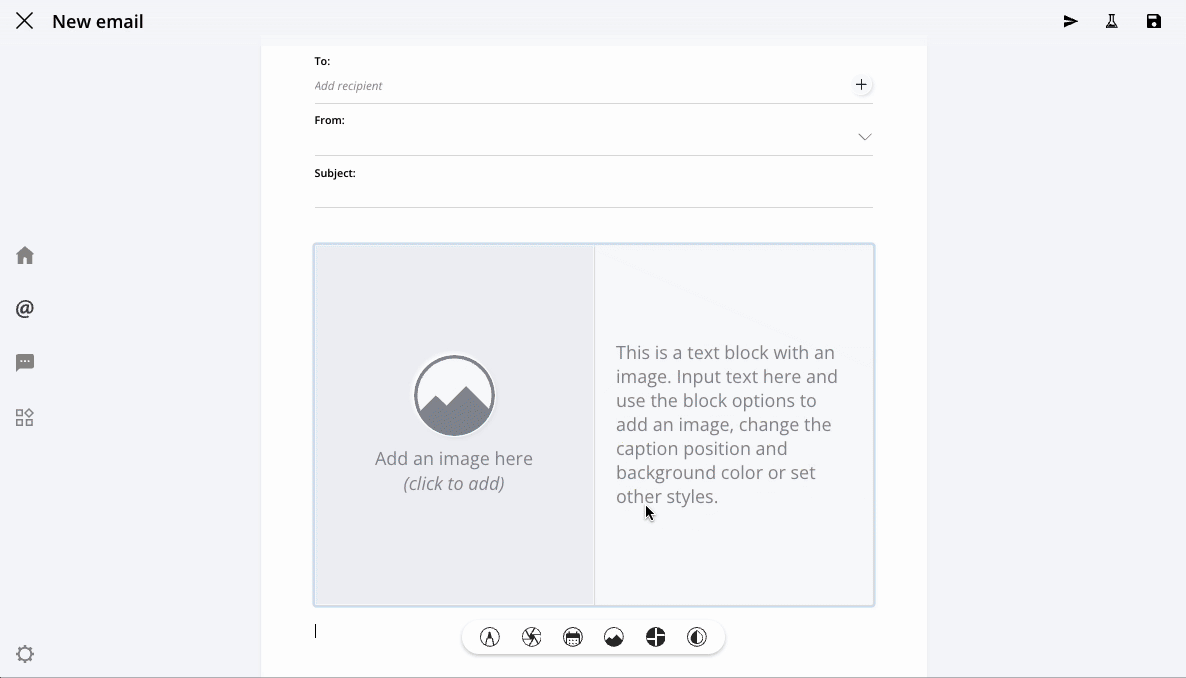Image resolution: width=1186 pixels, height=678 pixels.
Task: Save the email draft with the floppy-disk icon
Action: [1153, 21]
